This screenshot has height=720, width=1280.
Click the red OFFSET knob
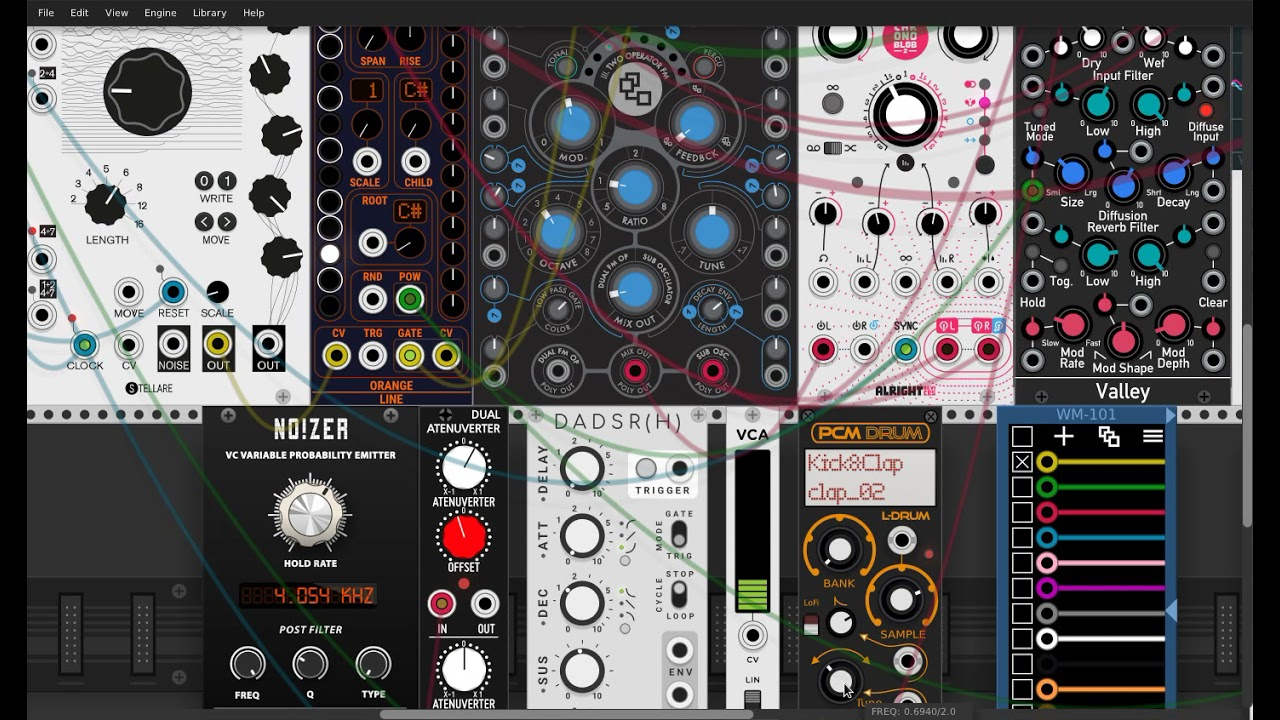coord(463,536)
